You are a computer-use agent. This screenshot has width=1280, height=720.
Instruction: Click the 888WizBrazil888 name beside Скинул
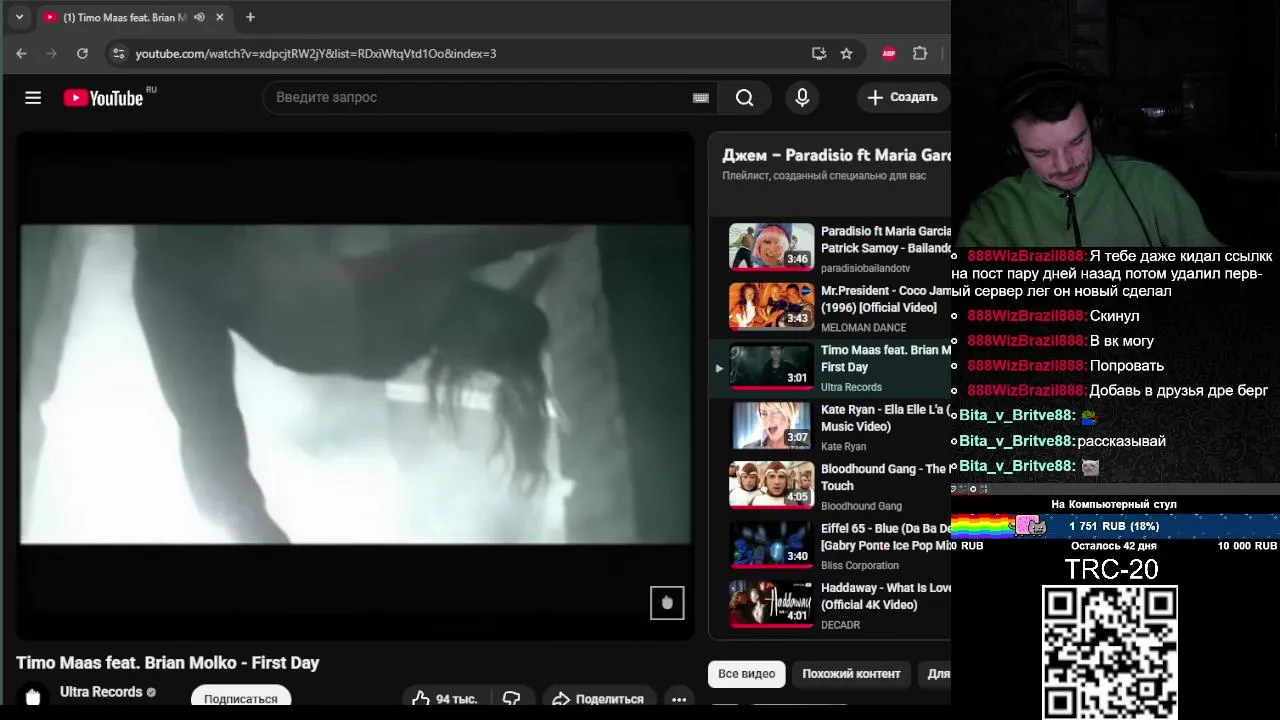pyautogui.click(x=1026, y=316)
